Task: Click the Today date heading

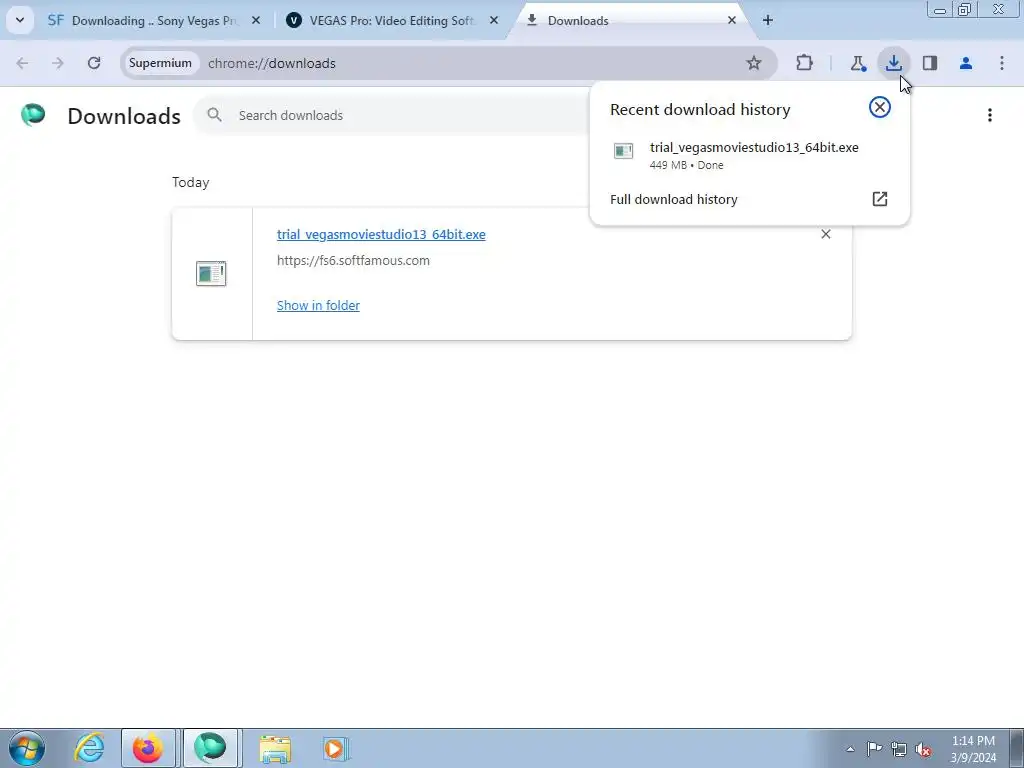Action: pyautogui.click(x=191, y=182)
